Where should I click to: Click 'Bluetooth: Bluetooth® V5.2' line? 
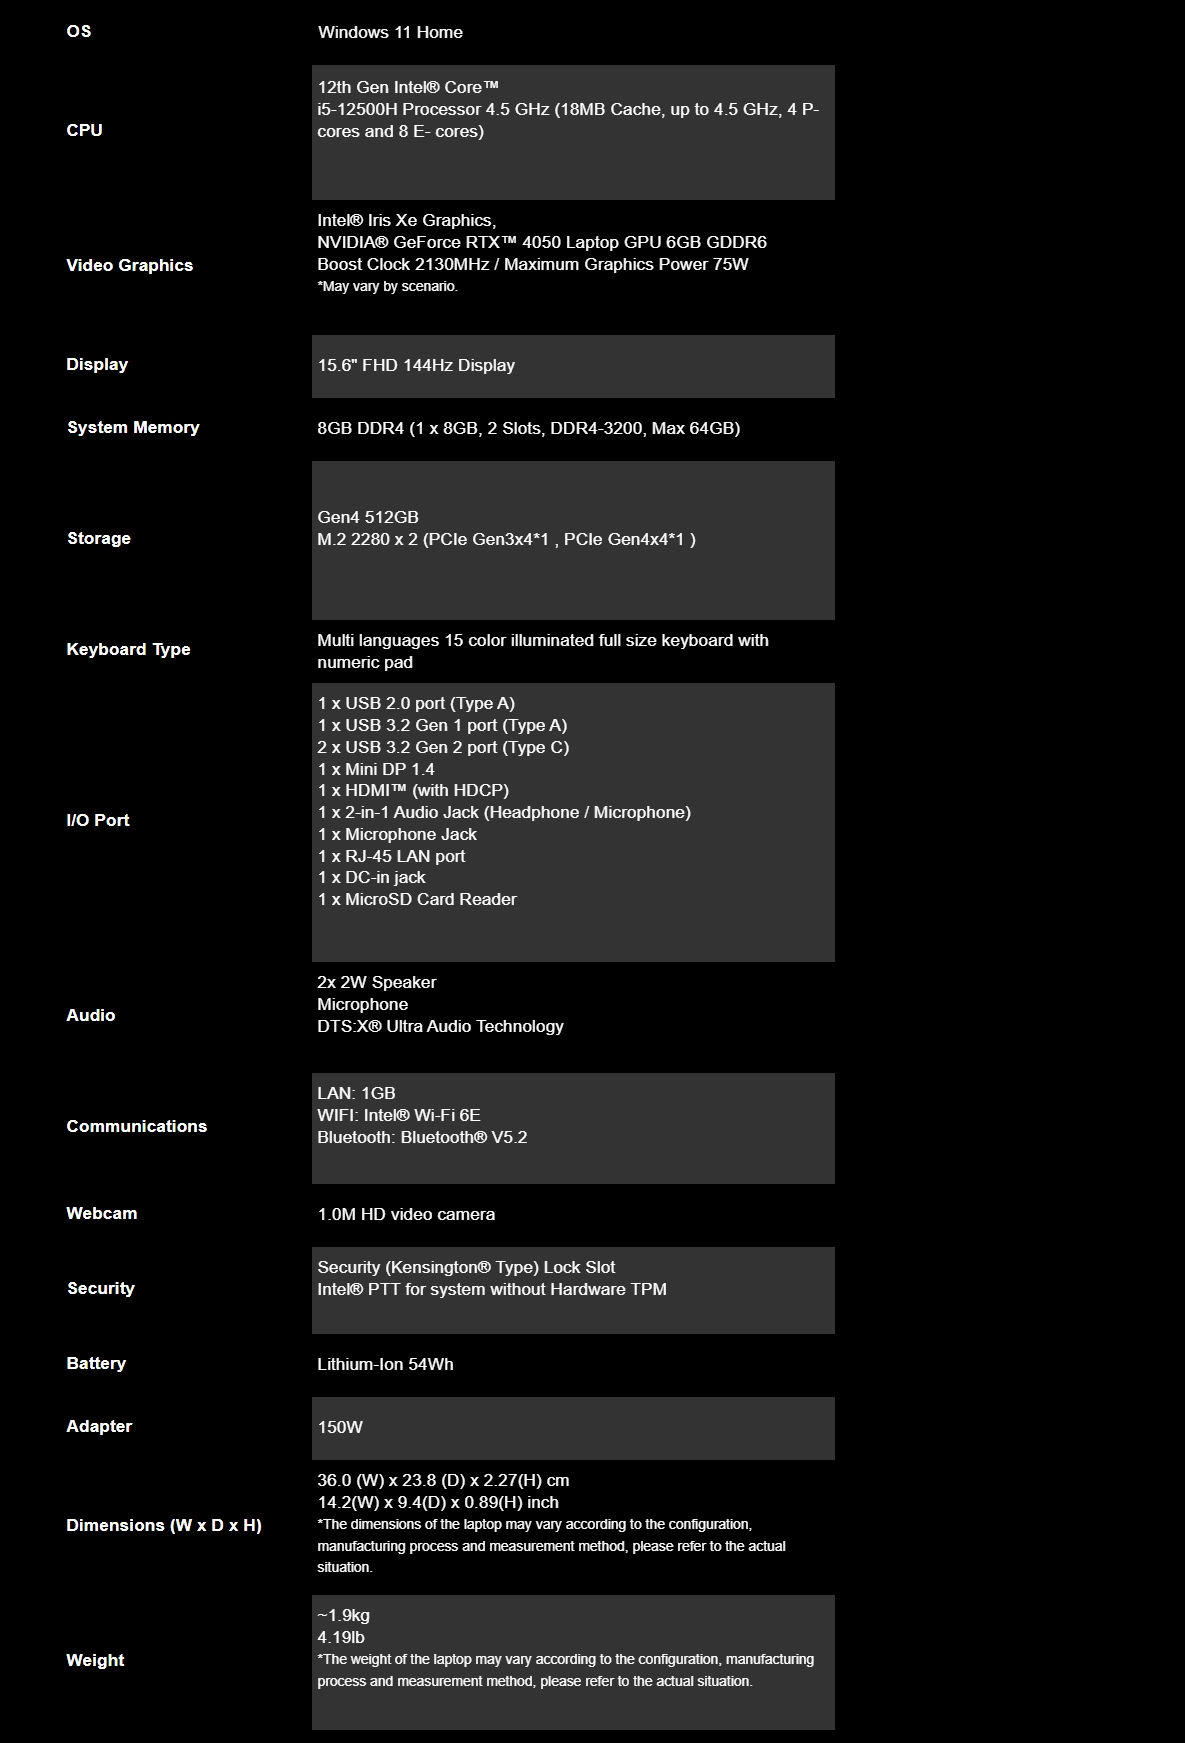click(x=422, y=1137)
